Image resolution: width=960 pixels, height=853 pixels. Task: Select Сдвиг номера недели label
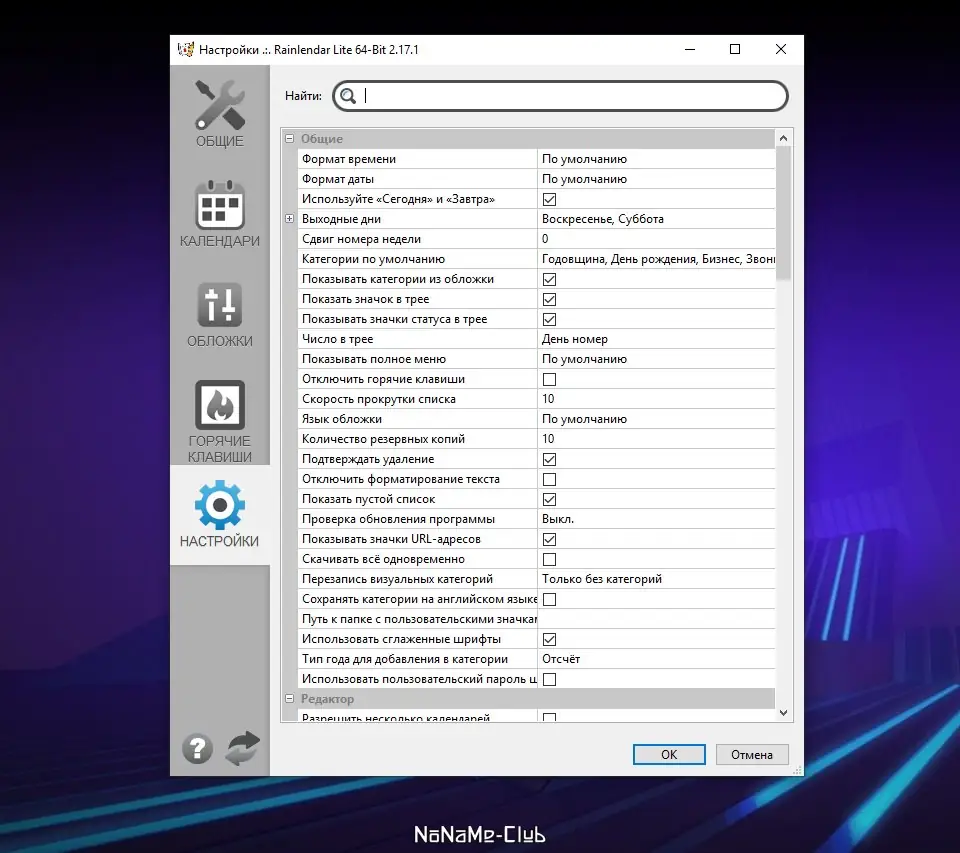(361, 239)
